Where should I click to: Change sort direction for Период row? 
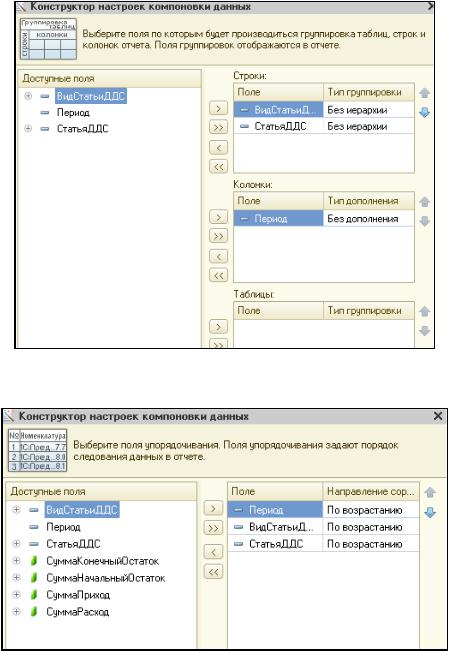pos(371,510)
